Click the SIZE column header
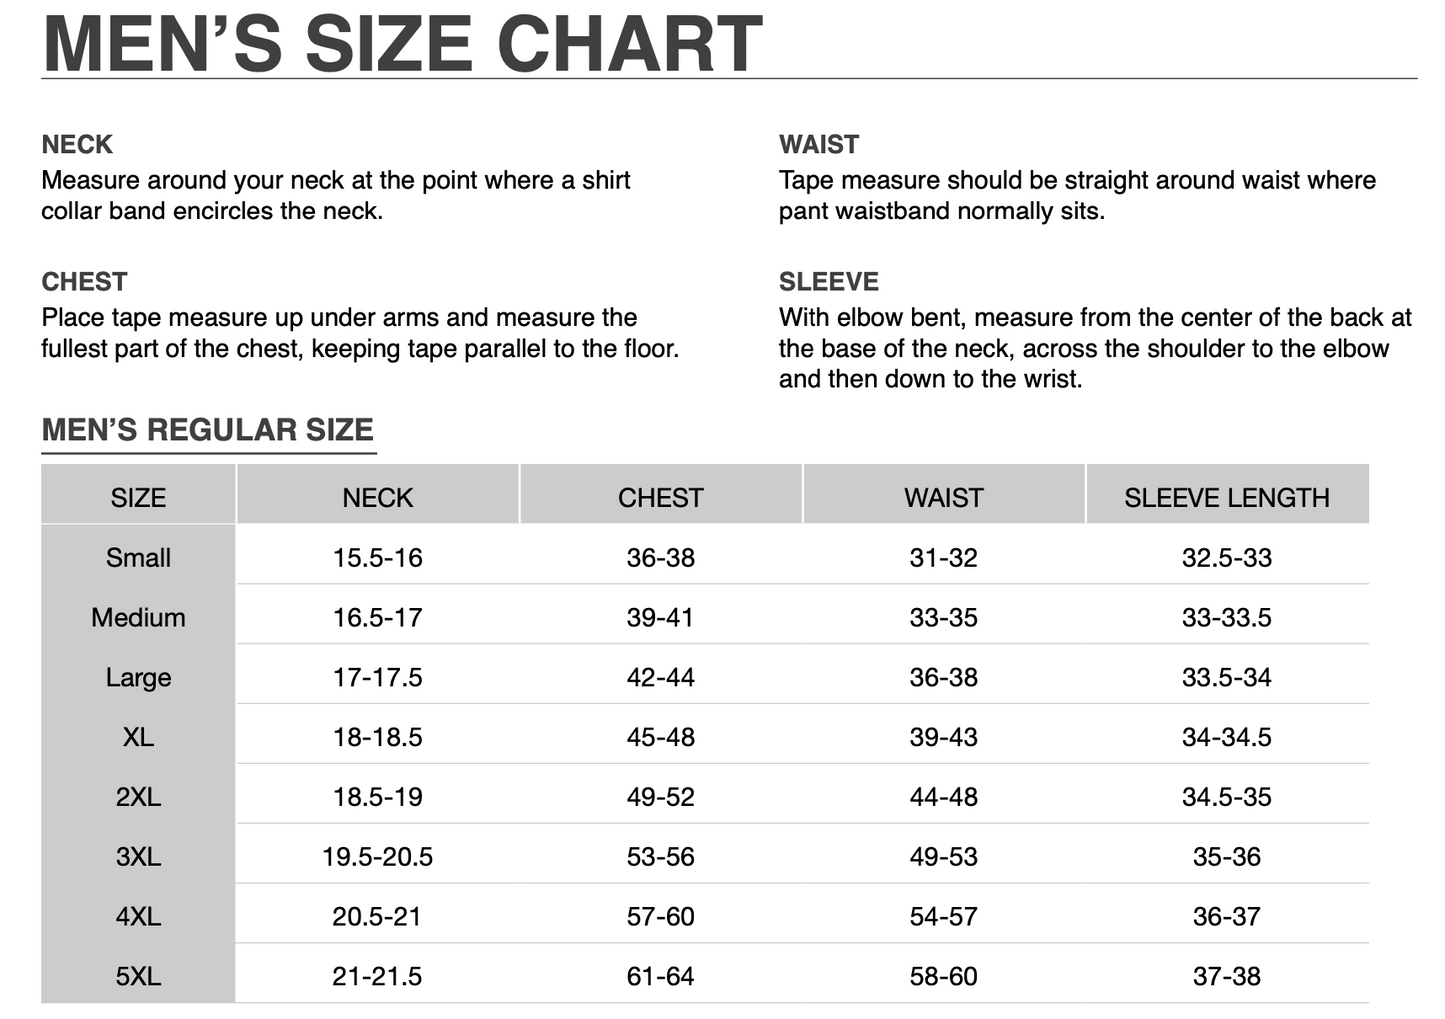This screenshot has height=1019, width=1445. [138, 497]
